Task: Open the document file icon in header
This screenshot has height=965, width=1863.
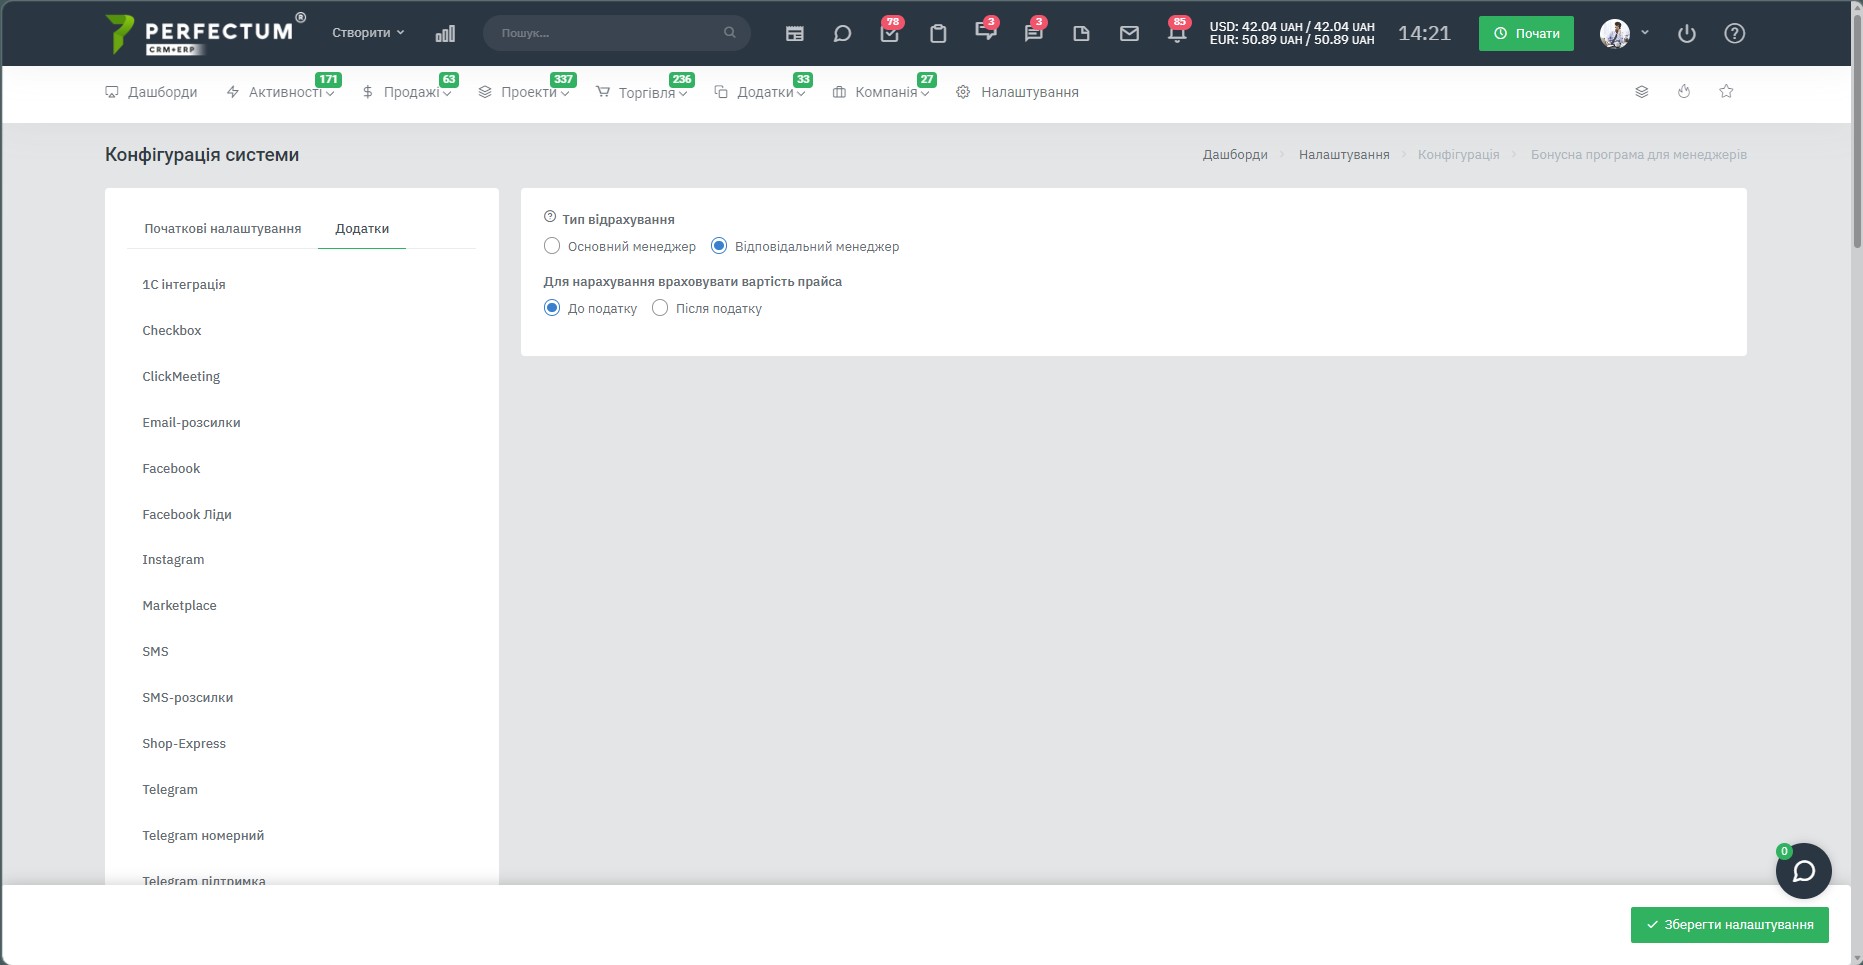Action: pyautogui.click(x=1081, y=33)
